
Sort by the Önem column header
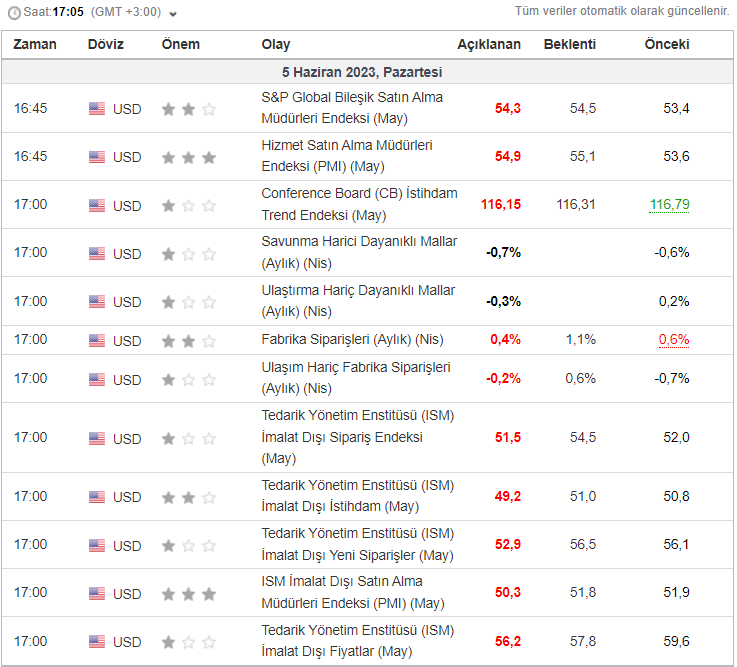point(180,45)
